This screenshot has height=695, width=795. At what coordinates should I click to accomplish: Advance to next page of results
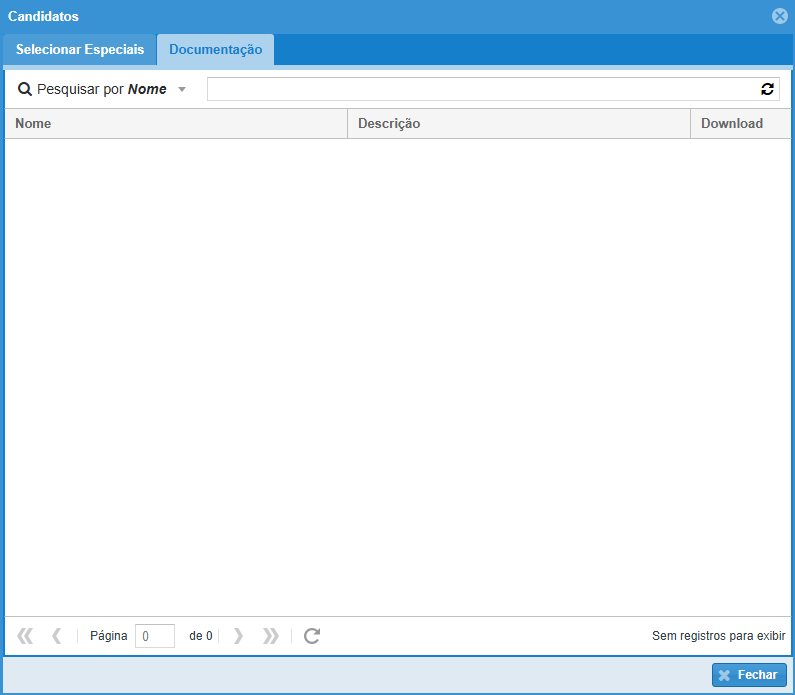(x=238, y=636)
